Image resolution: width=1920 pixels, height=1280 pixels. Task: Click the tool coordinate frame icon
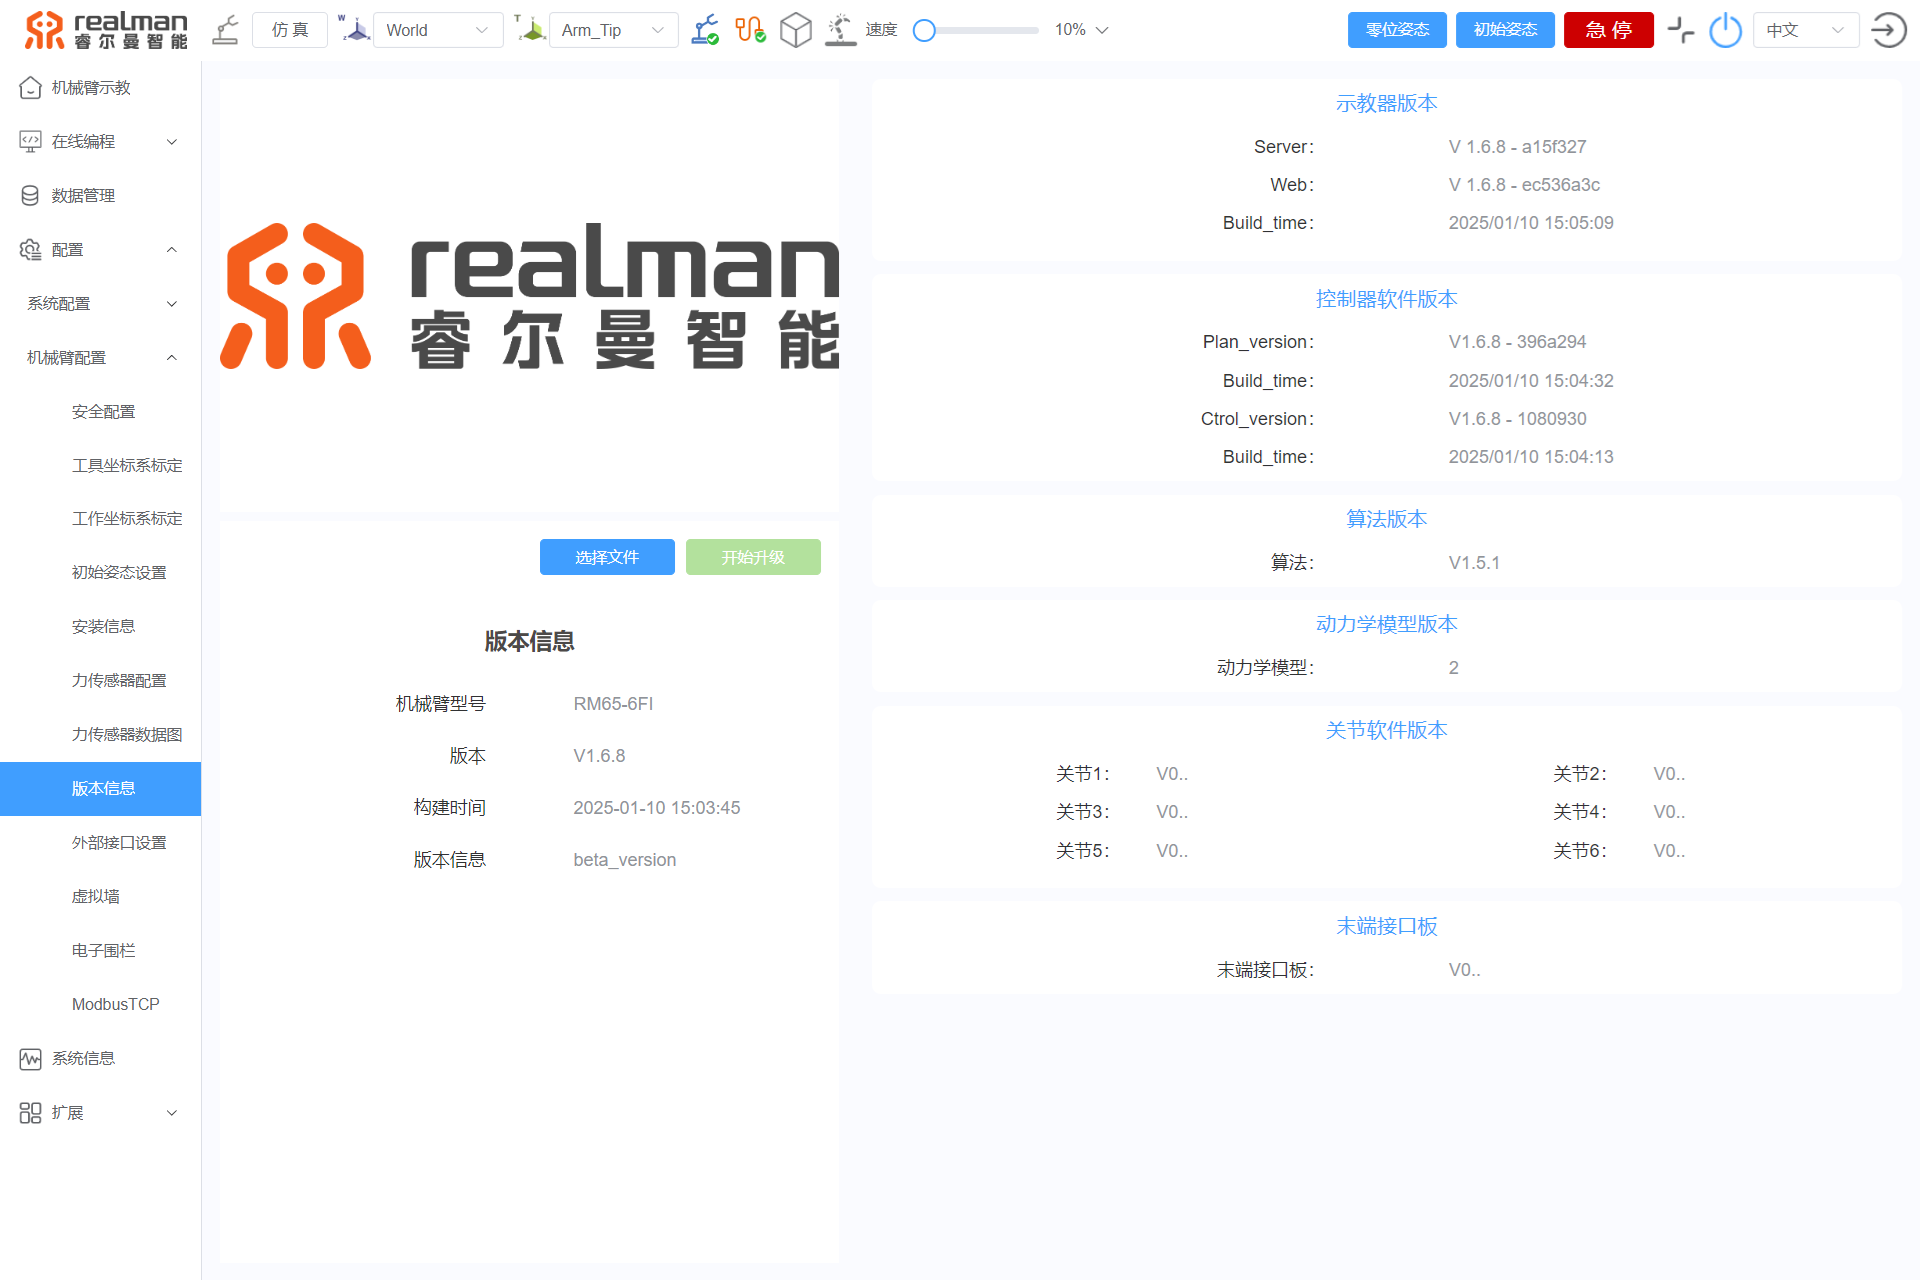(x=530, y=29)
